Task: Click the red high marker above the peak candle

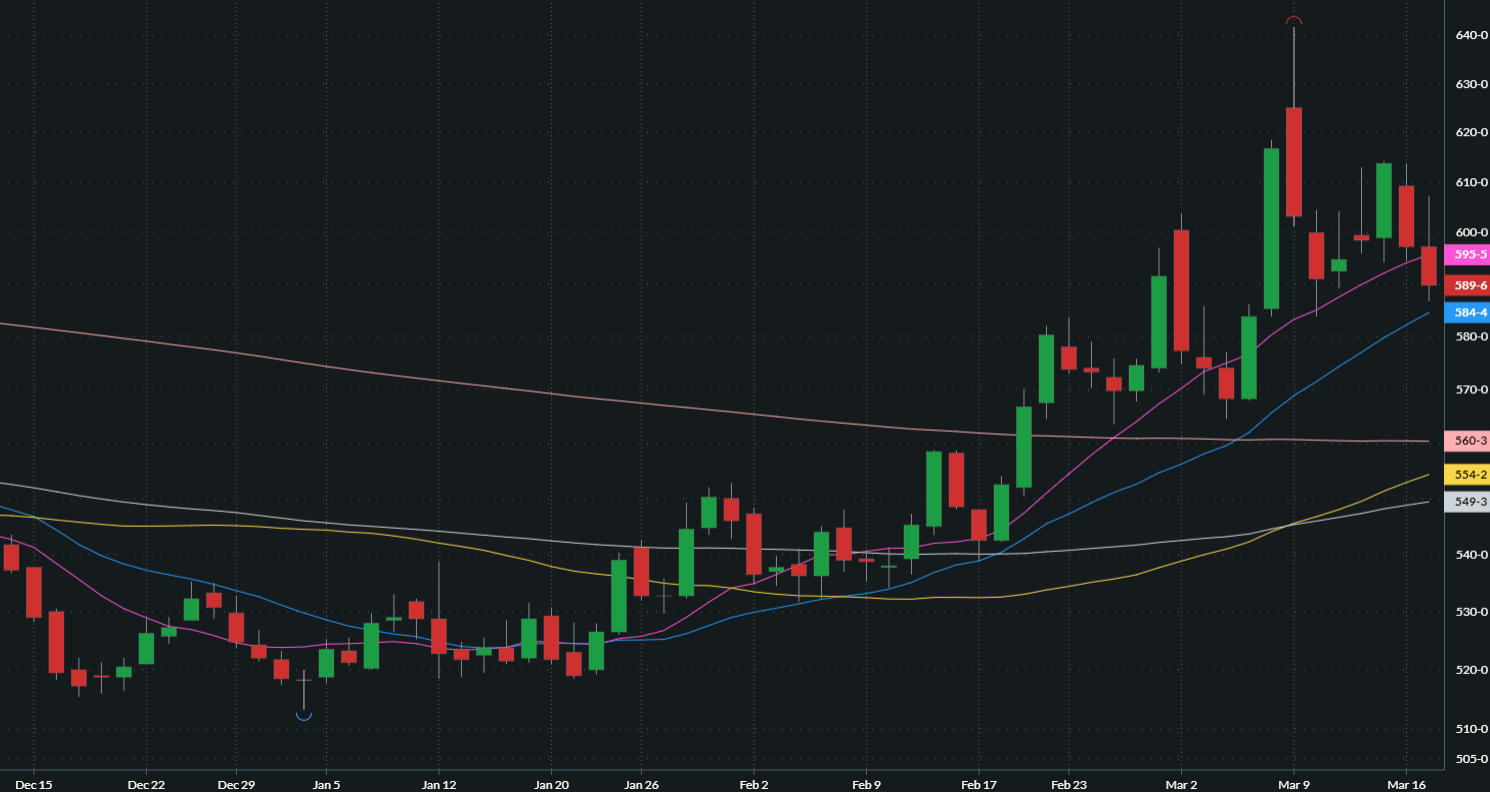Action: 1293,22
